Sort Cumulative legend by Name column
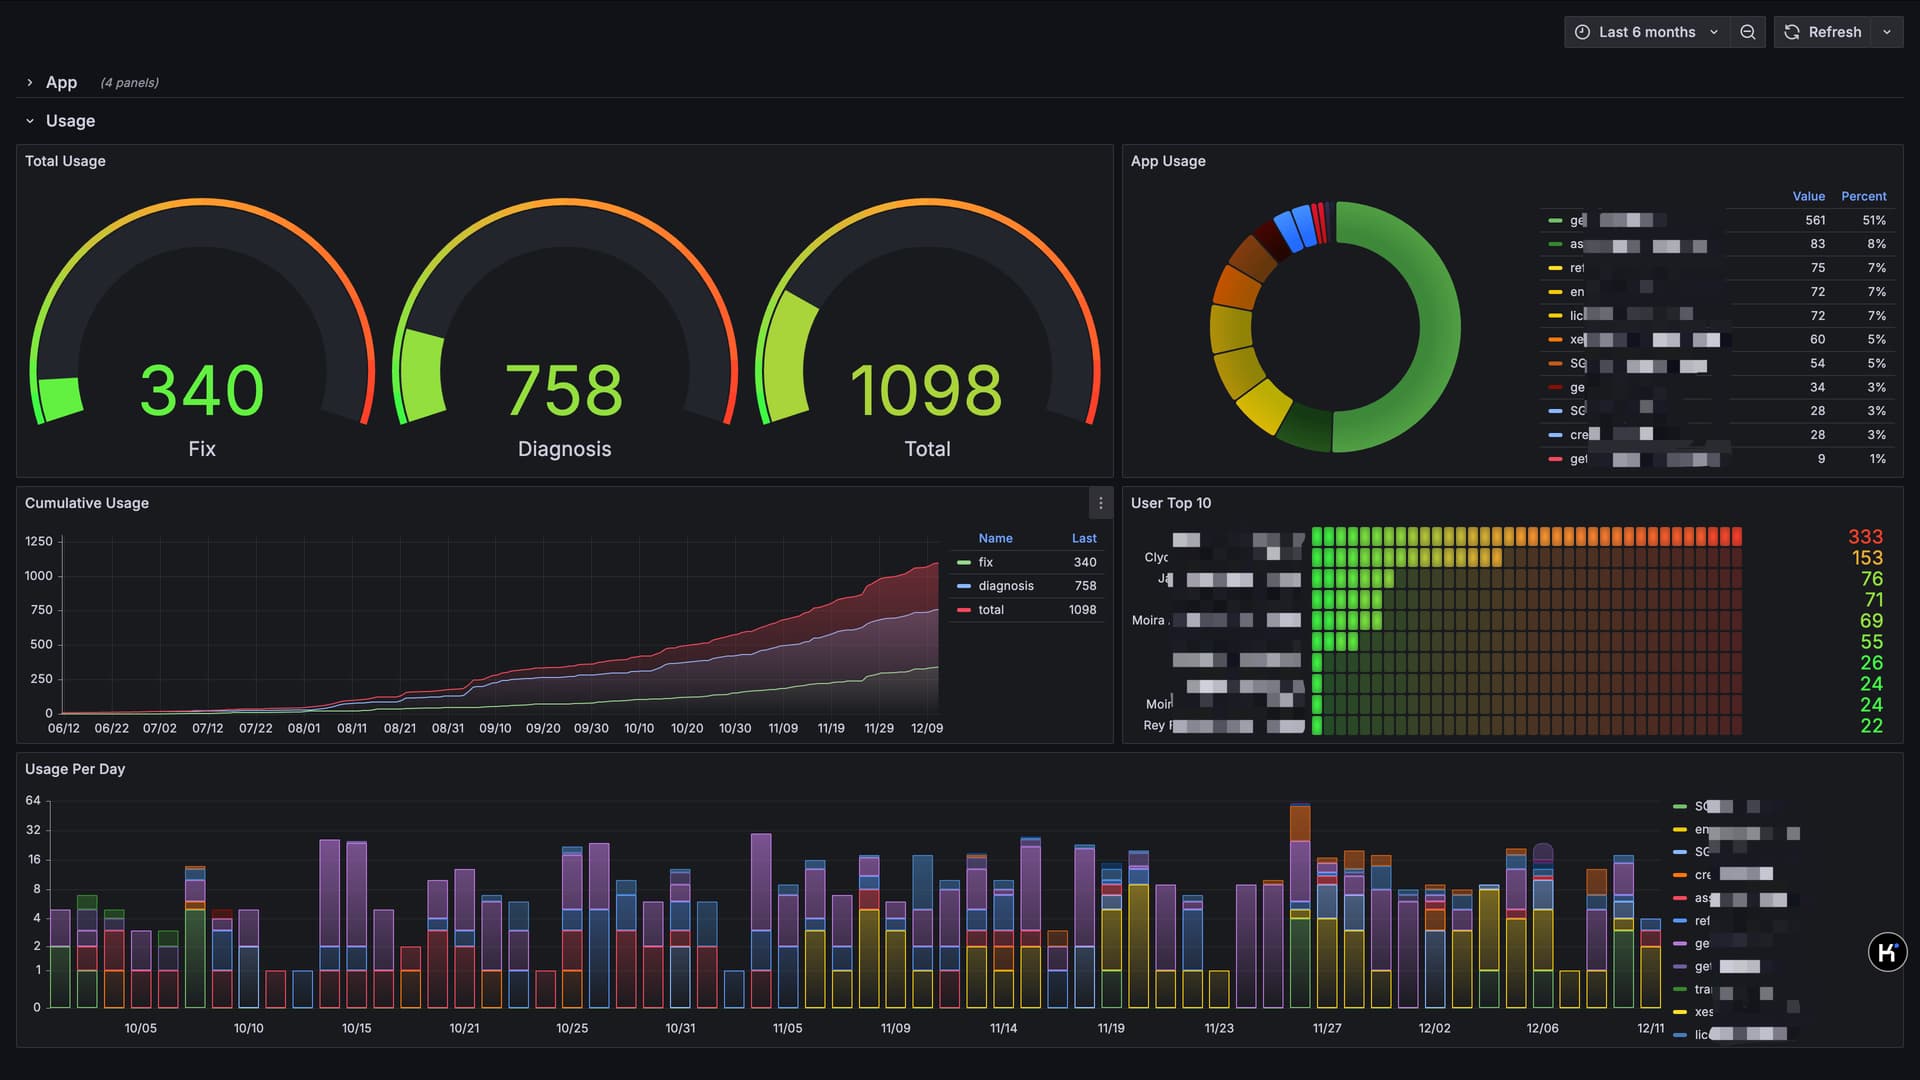 (x=995, y=538)
